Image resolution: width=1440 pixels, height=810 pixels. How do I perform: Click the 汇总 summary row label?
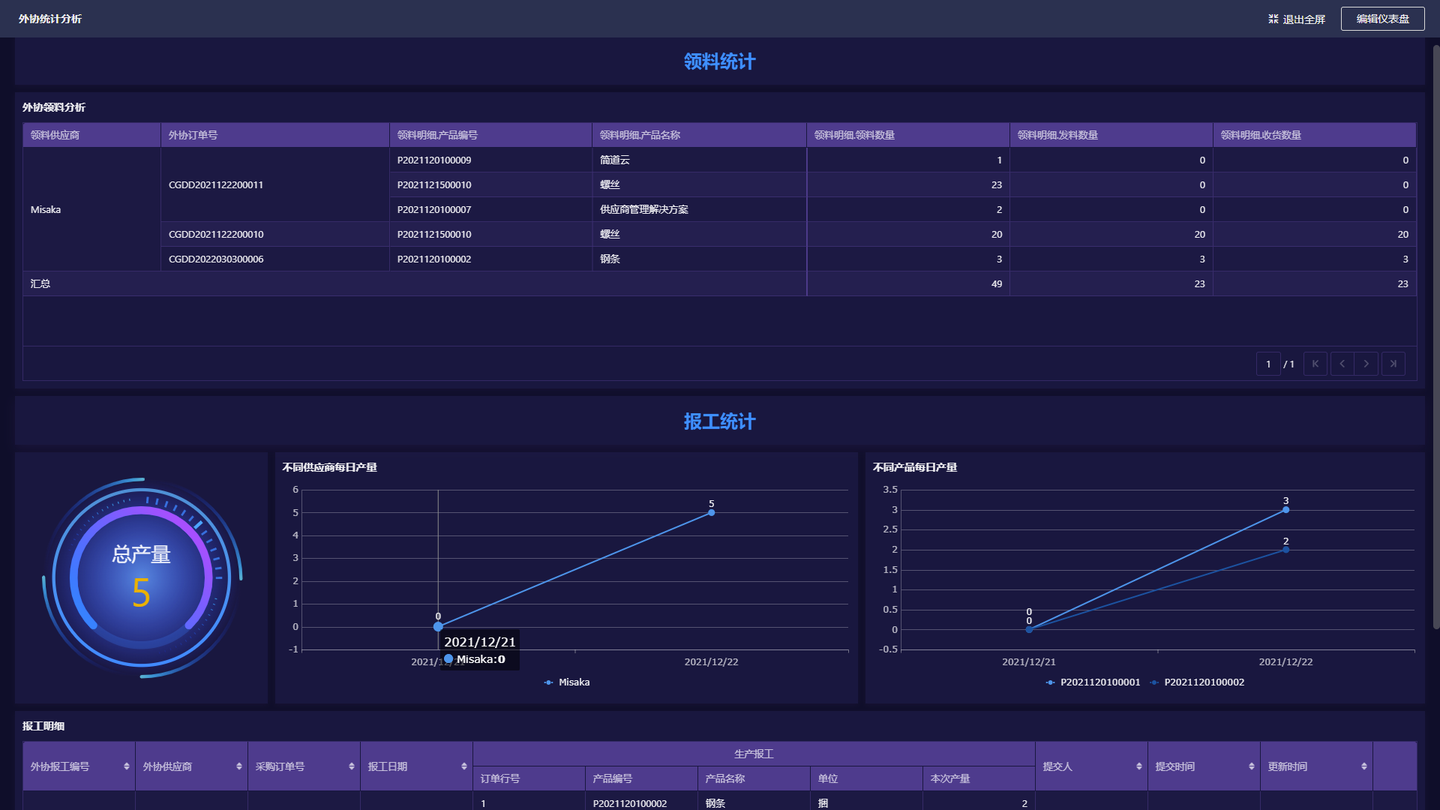tap(40, 284)
